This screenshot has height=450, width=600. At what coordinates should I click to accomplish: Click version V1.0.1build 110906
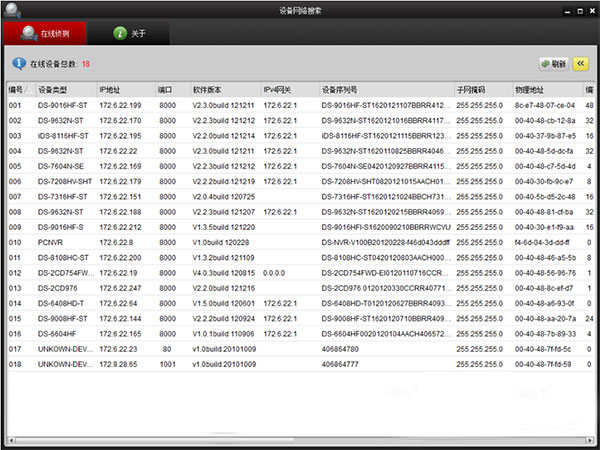click(223, 334)
